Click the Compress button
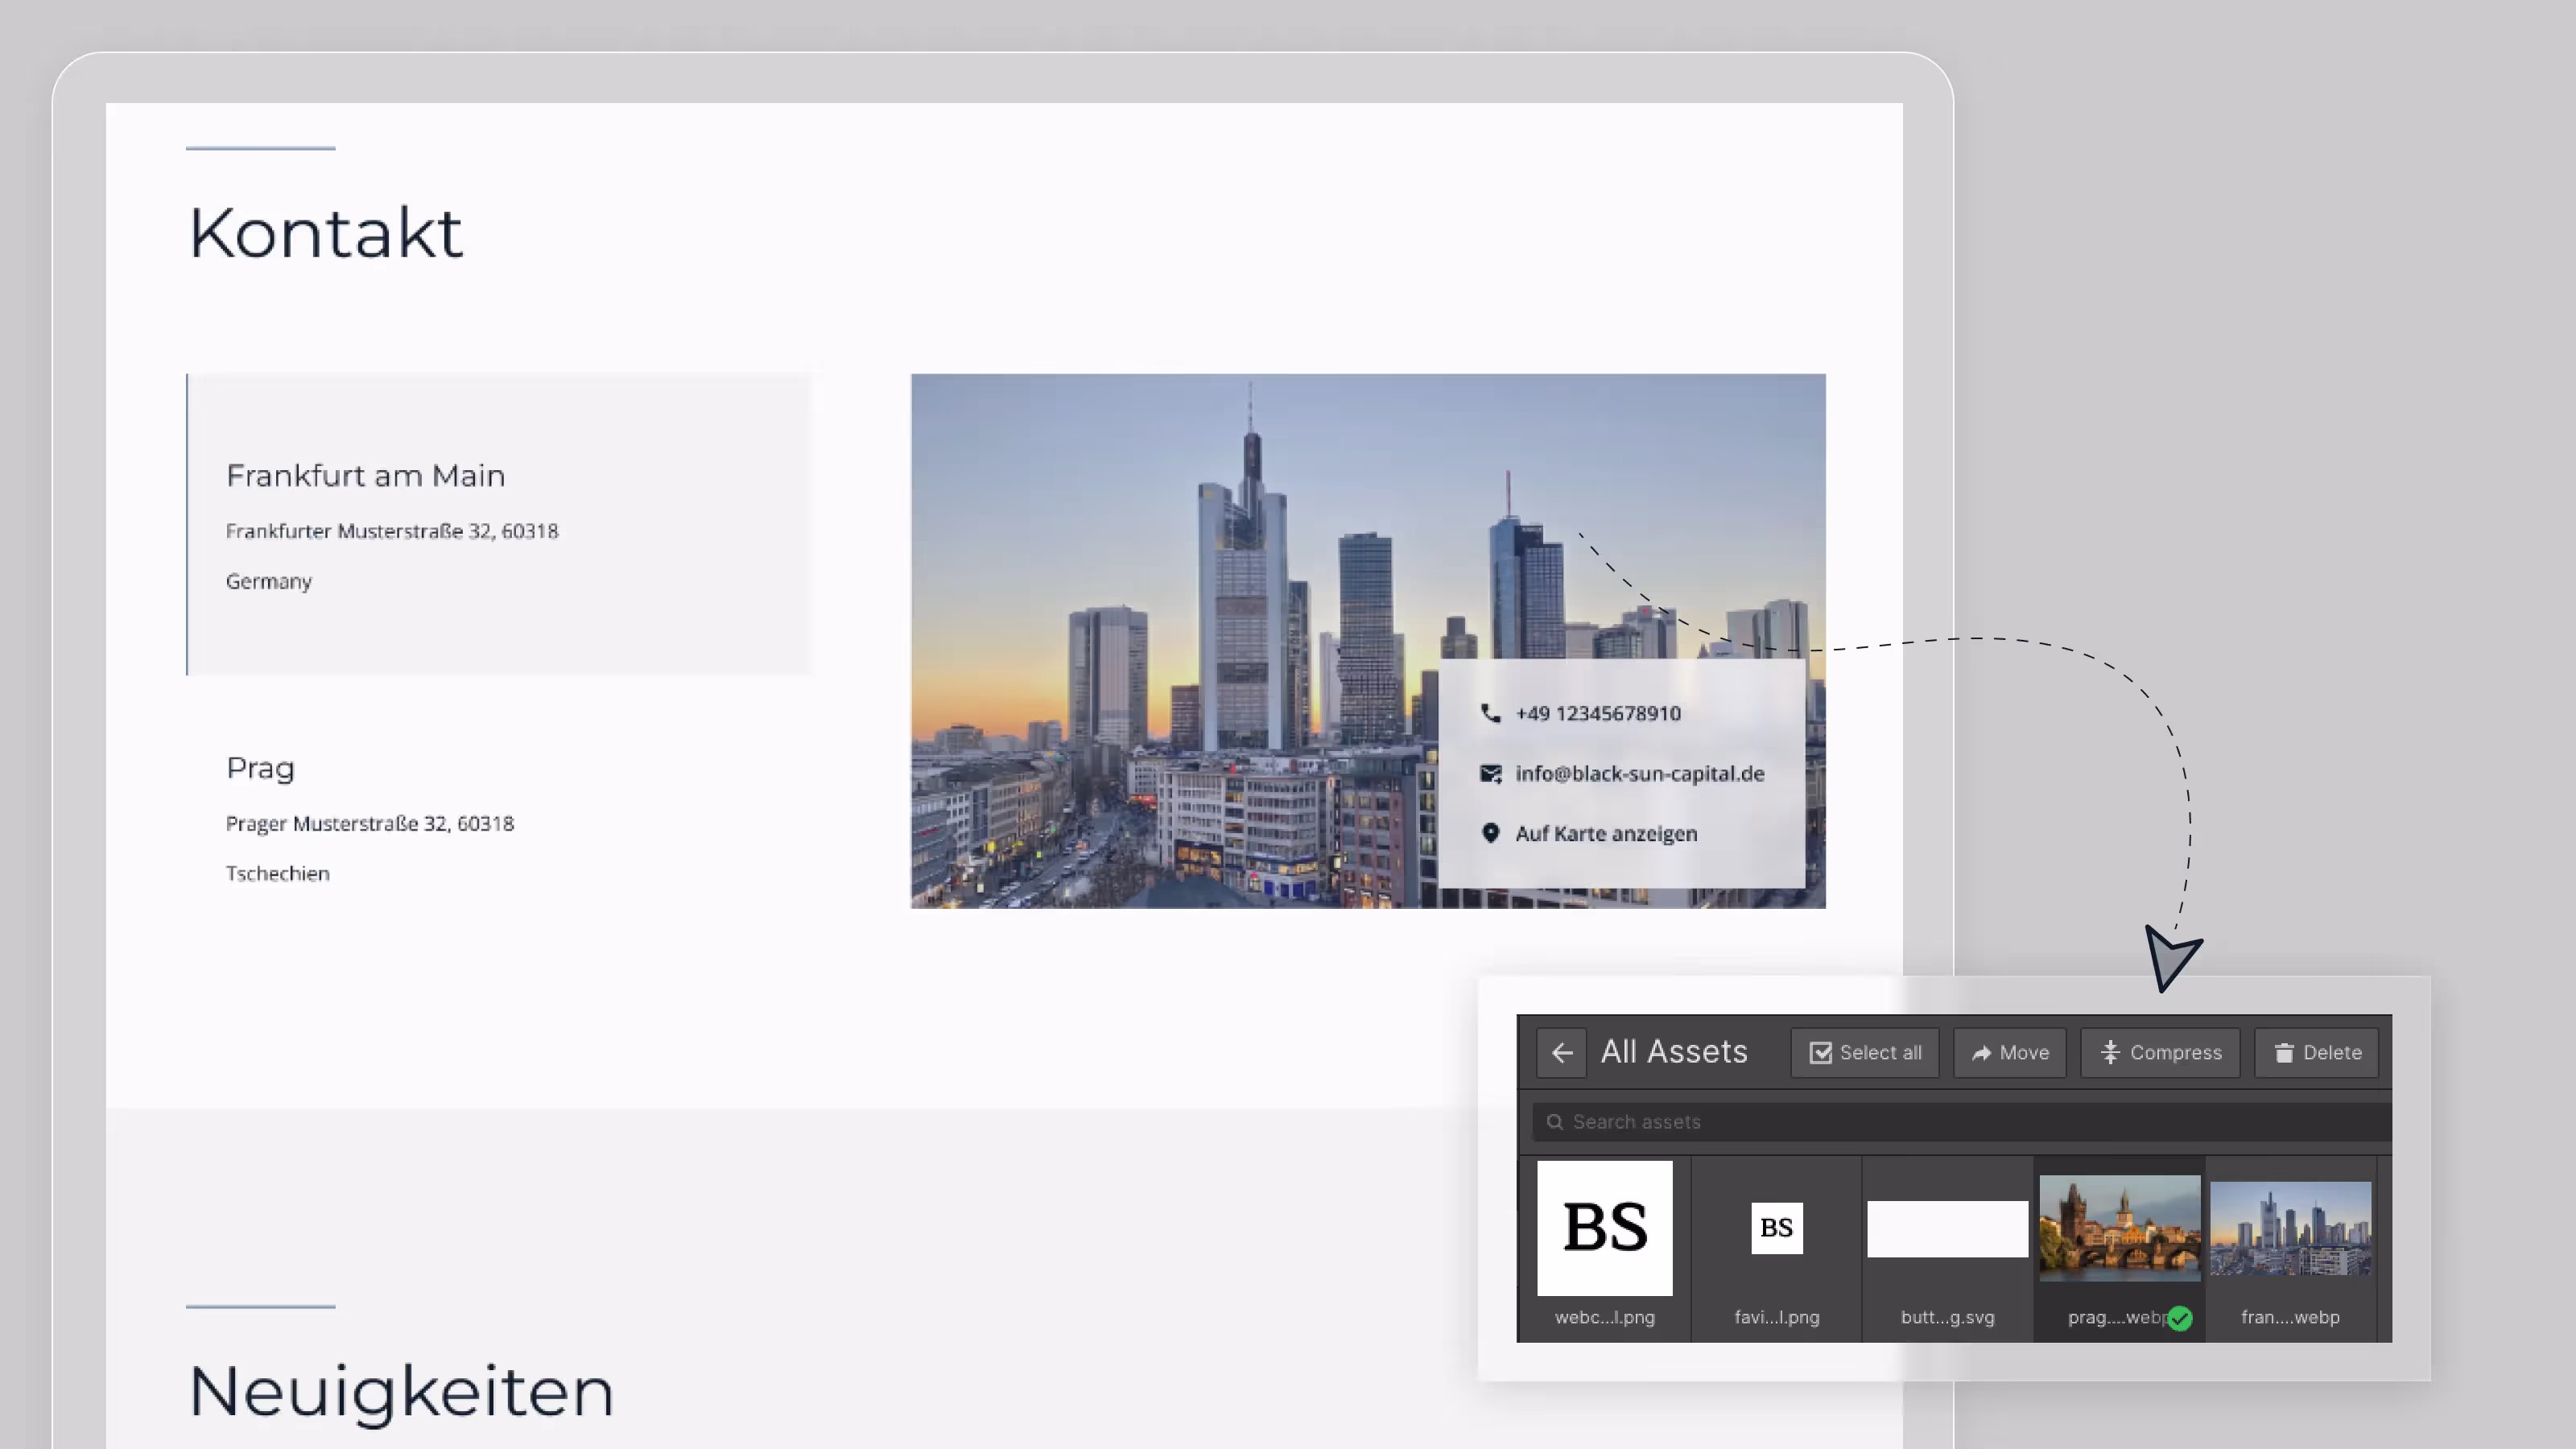 coord(2160,1053)
